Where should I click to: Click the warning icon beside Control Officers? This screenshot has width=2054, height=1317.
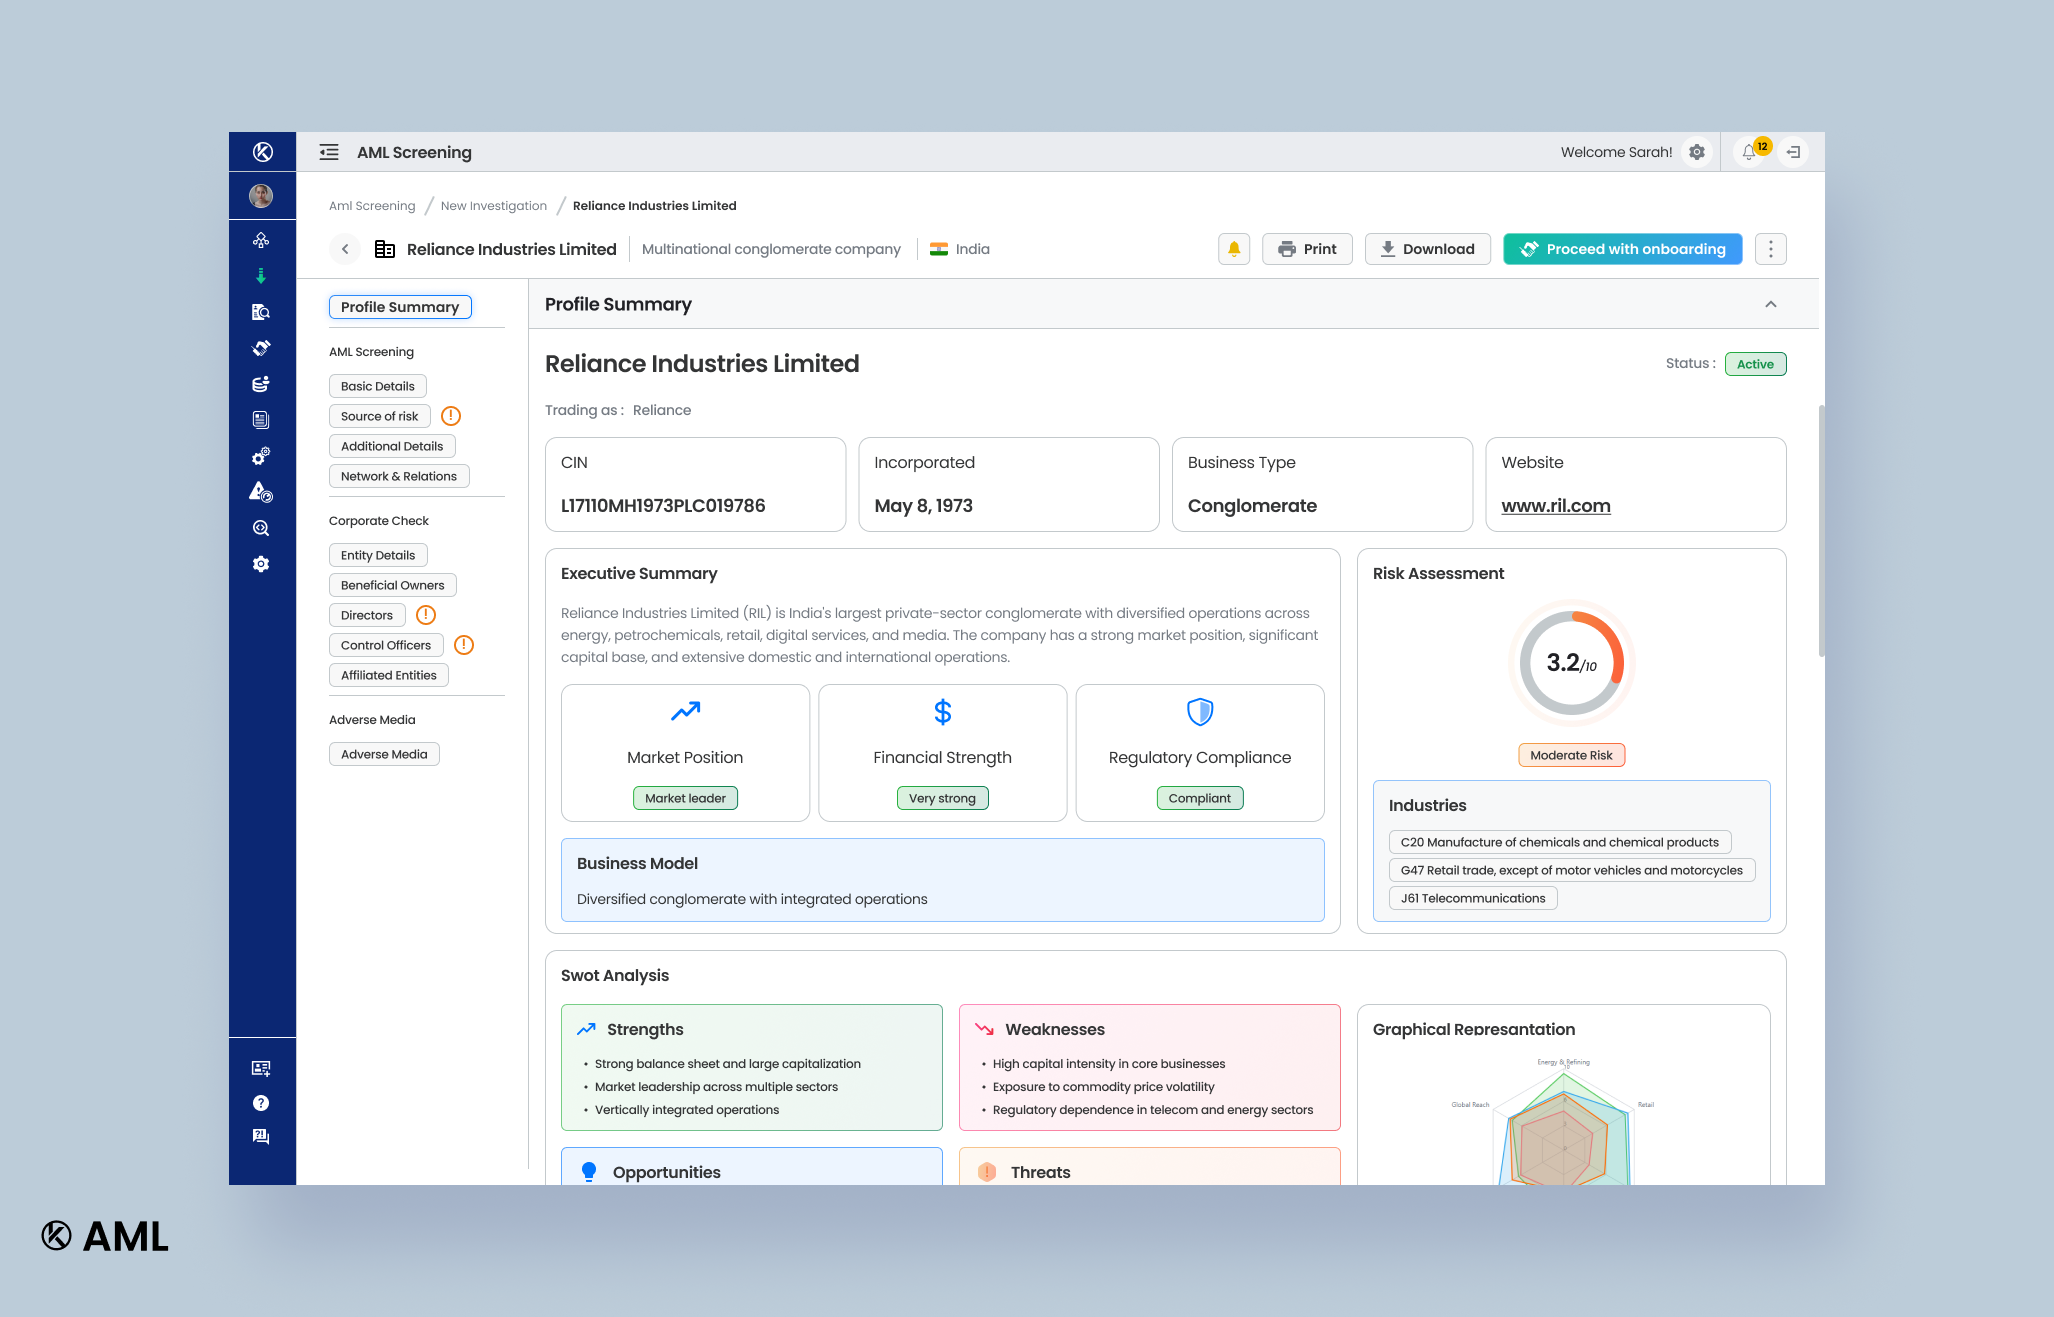464,645
